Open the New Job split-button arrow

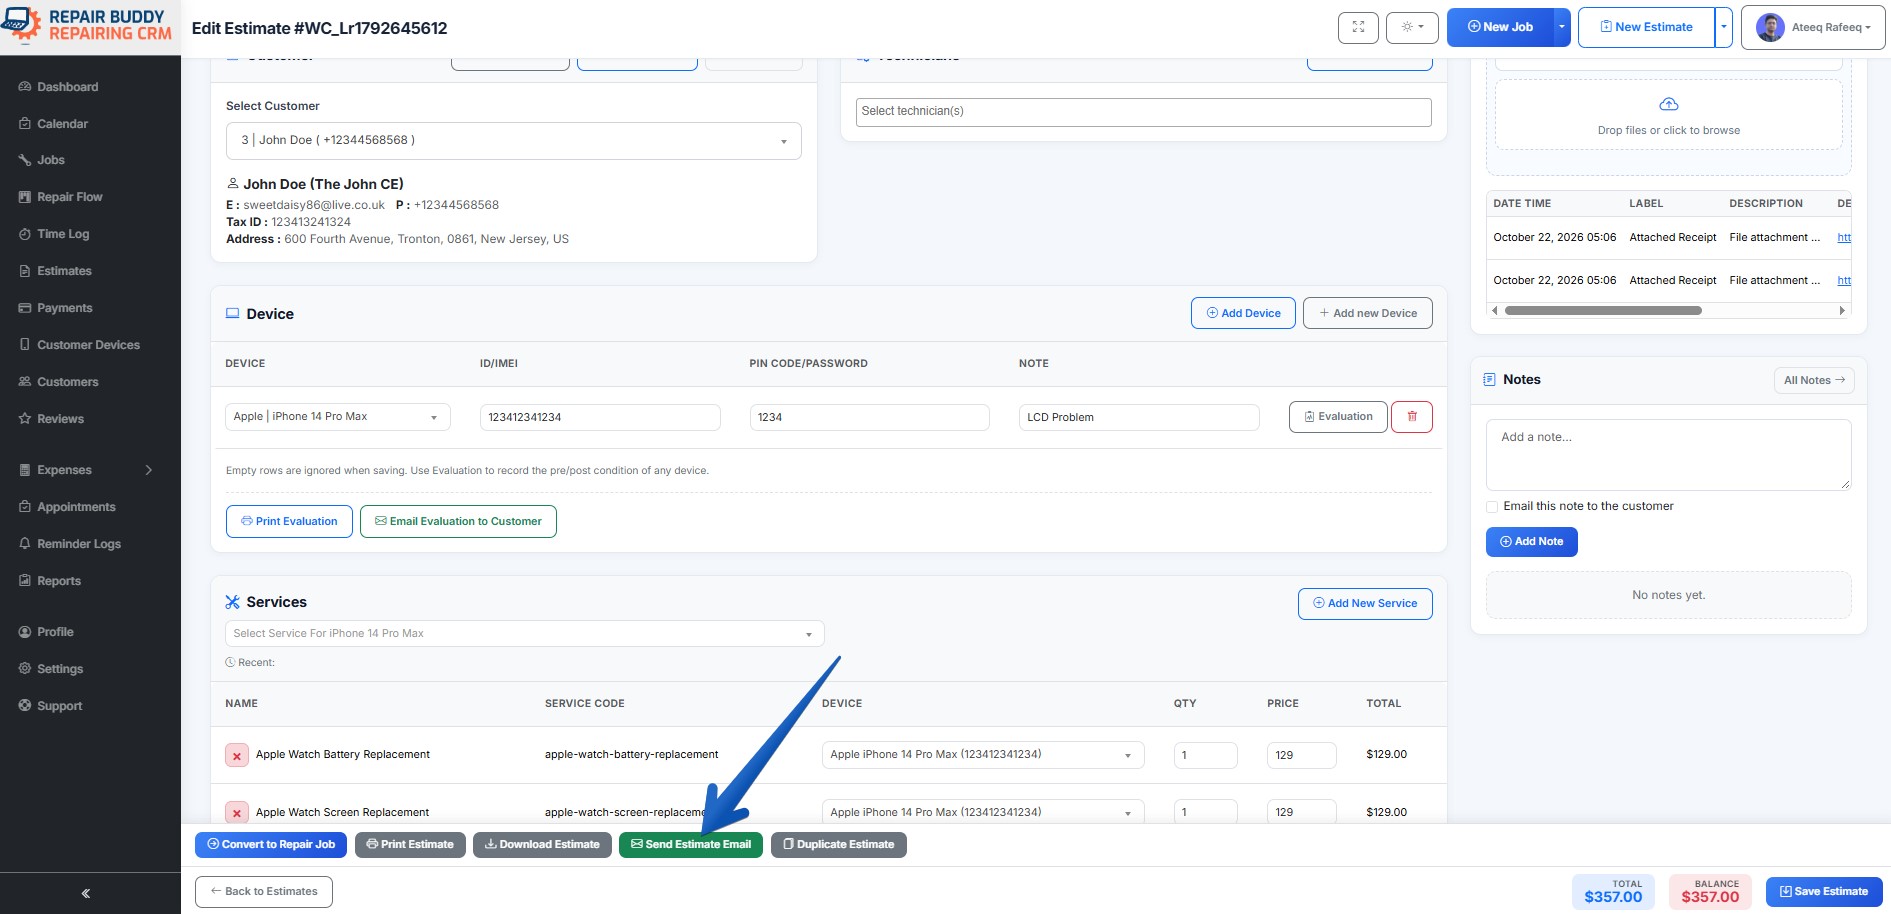coord(1561,27)
